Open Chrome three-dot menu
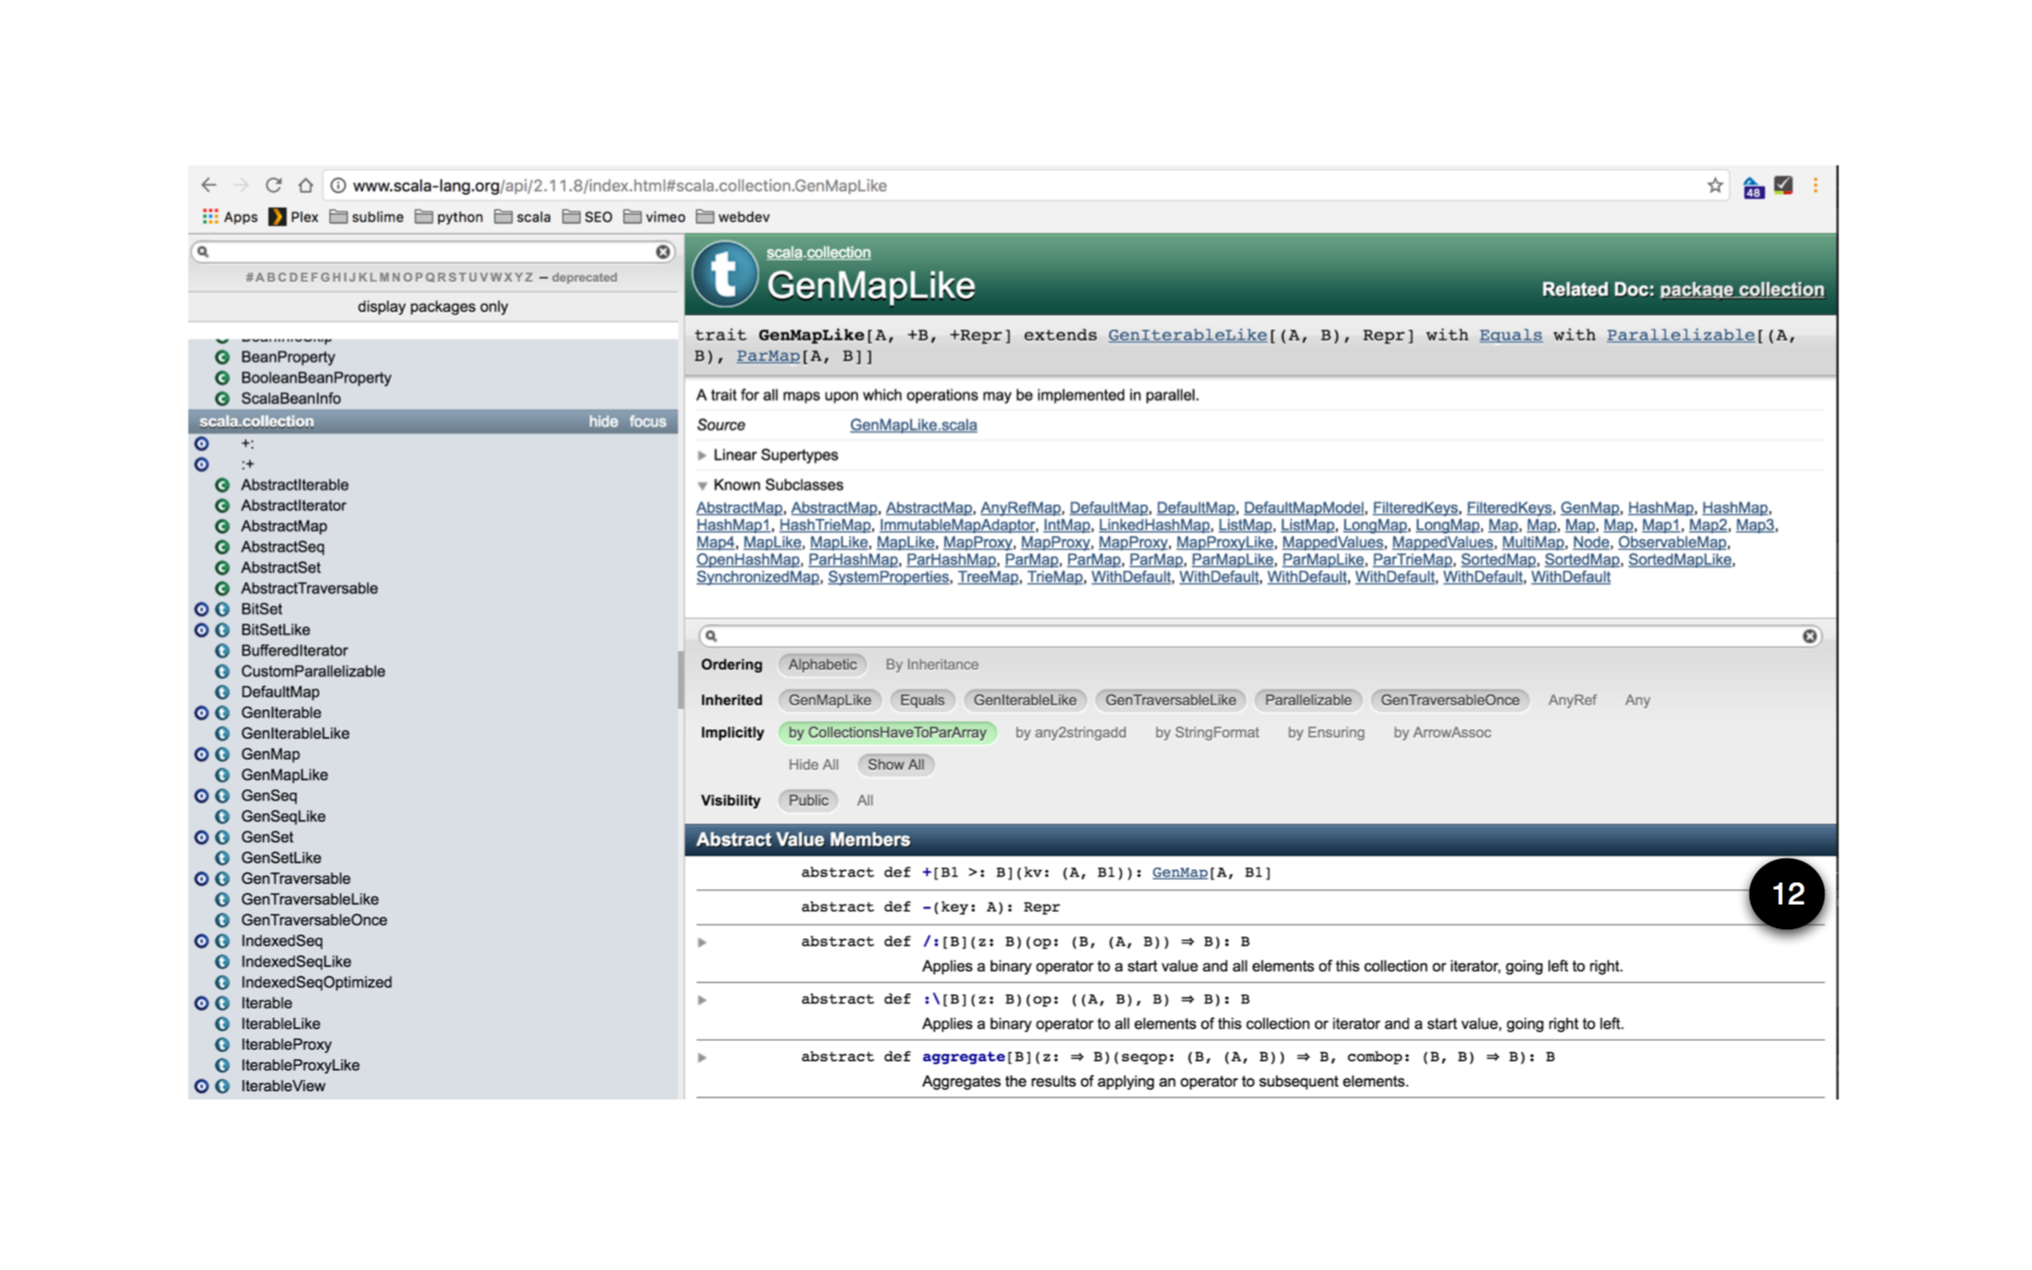Screen dimensions: 2032x1270 coord(1815,185)
